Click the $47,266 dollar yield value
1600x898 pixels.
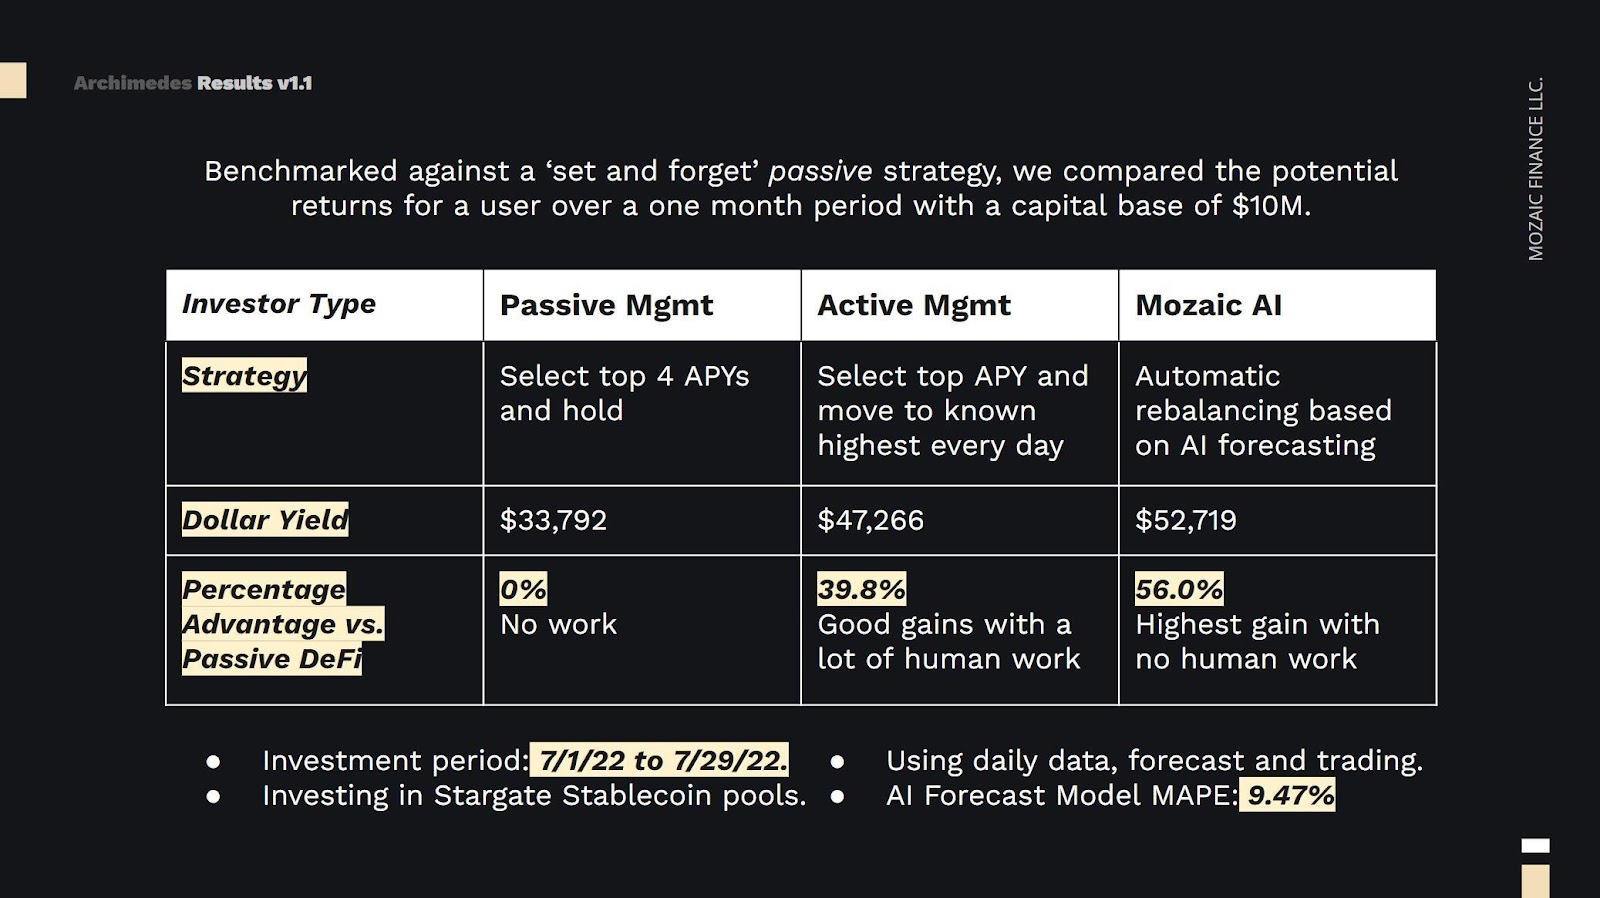[x=870, y=520]
